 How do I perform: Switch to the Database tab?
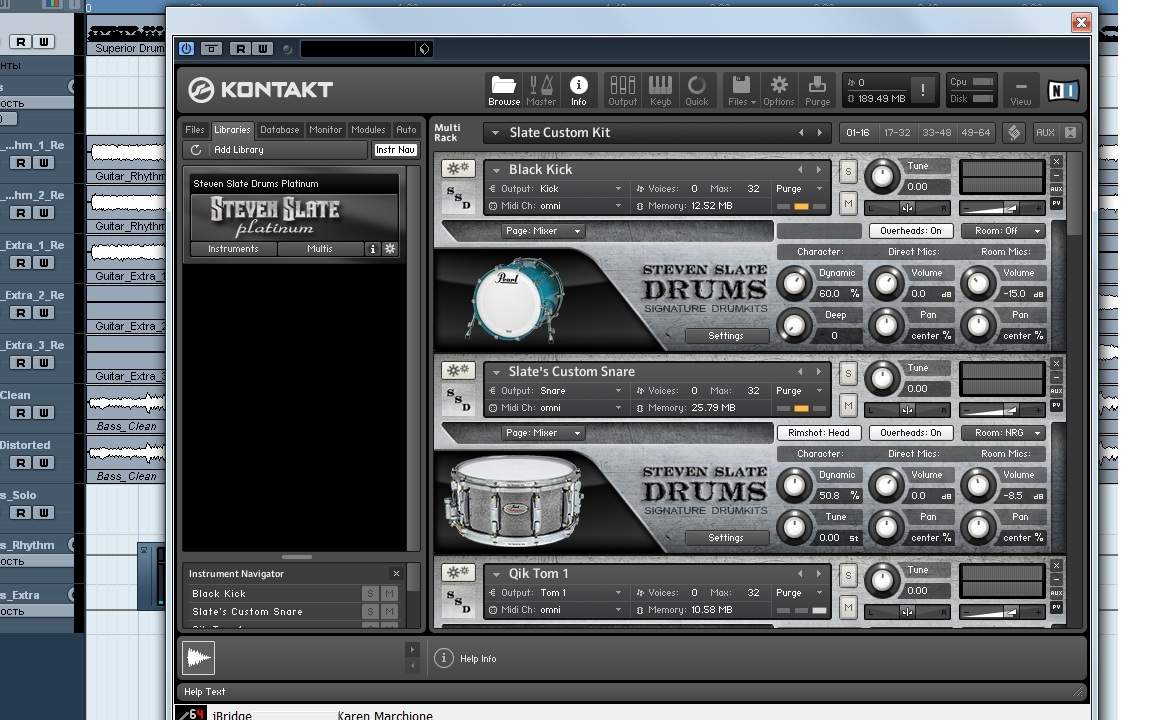click(x=279, y=130)
